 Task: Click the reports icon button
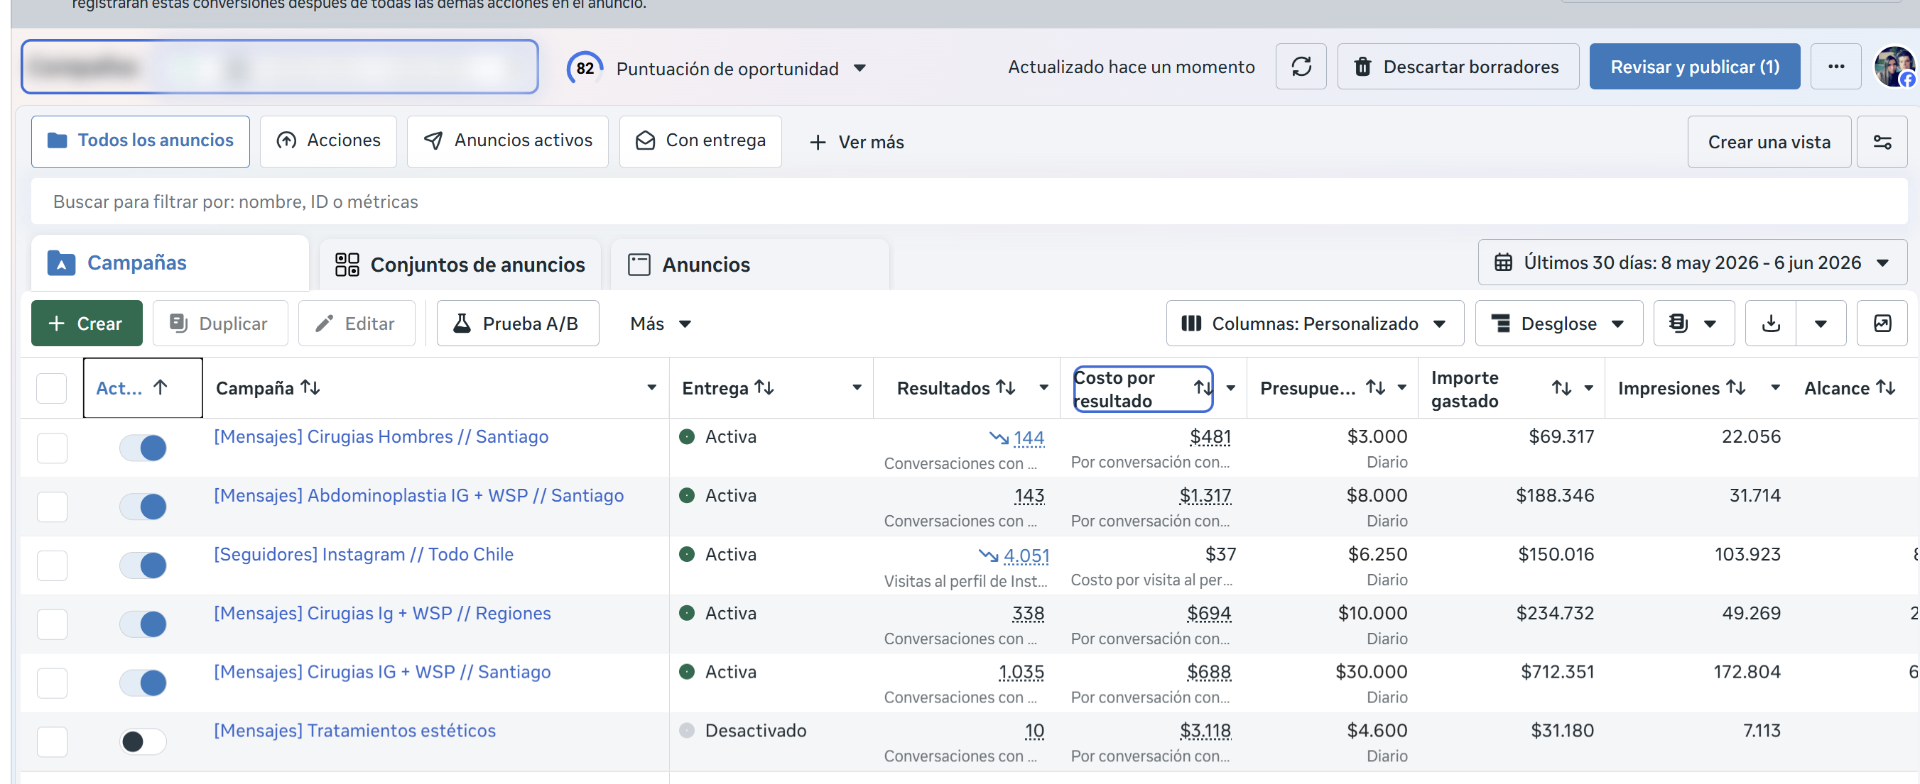(1693, 324)
